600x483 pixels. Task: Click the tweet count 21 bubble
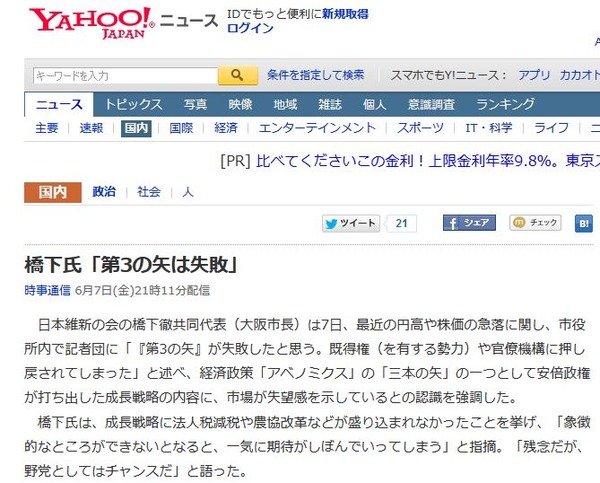coord(401,224)
